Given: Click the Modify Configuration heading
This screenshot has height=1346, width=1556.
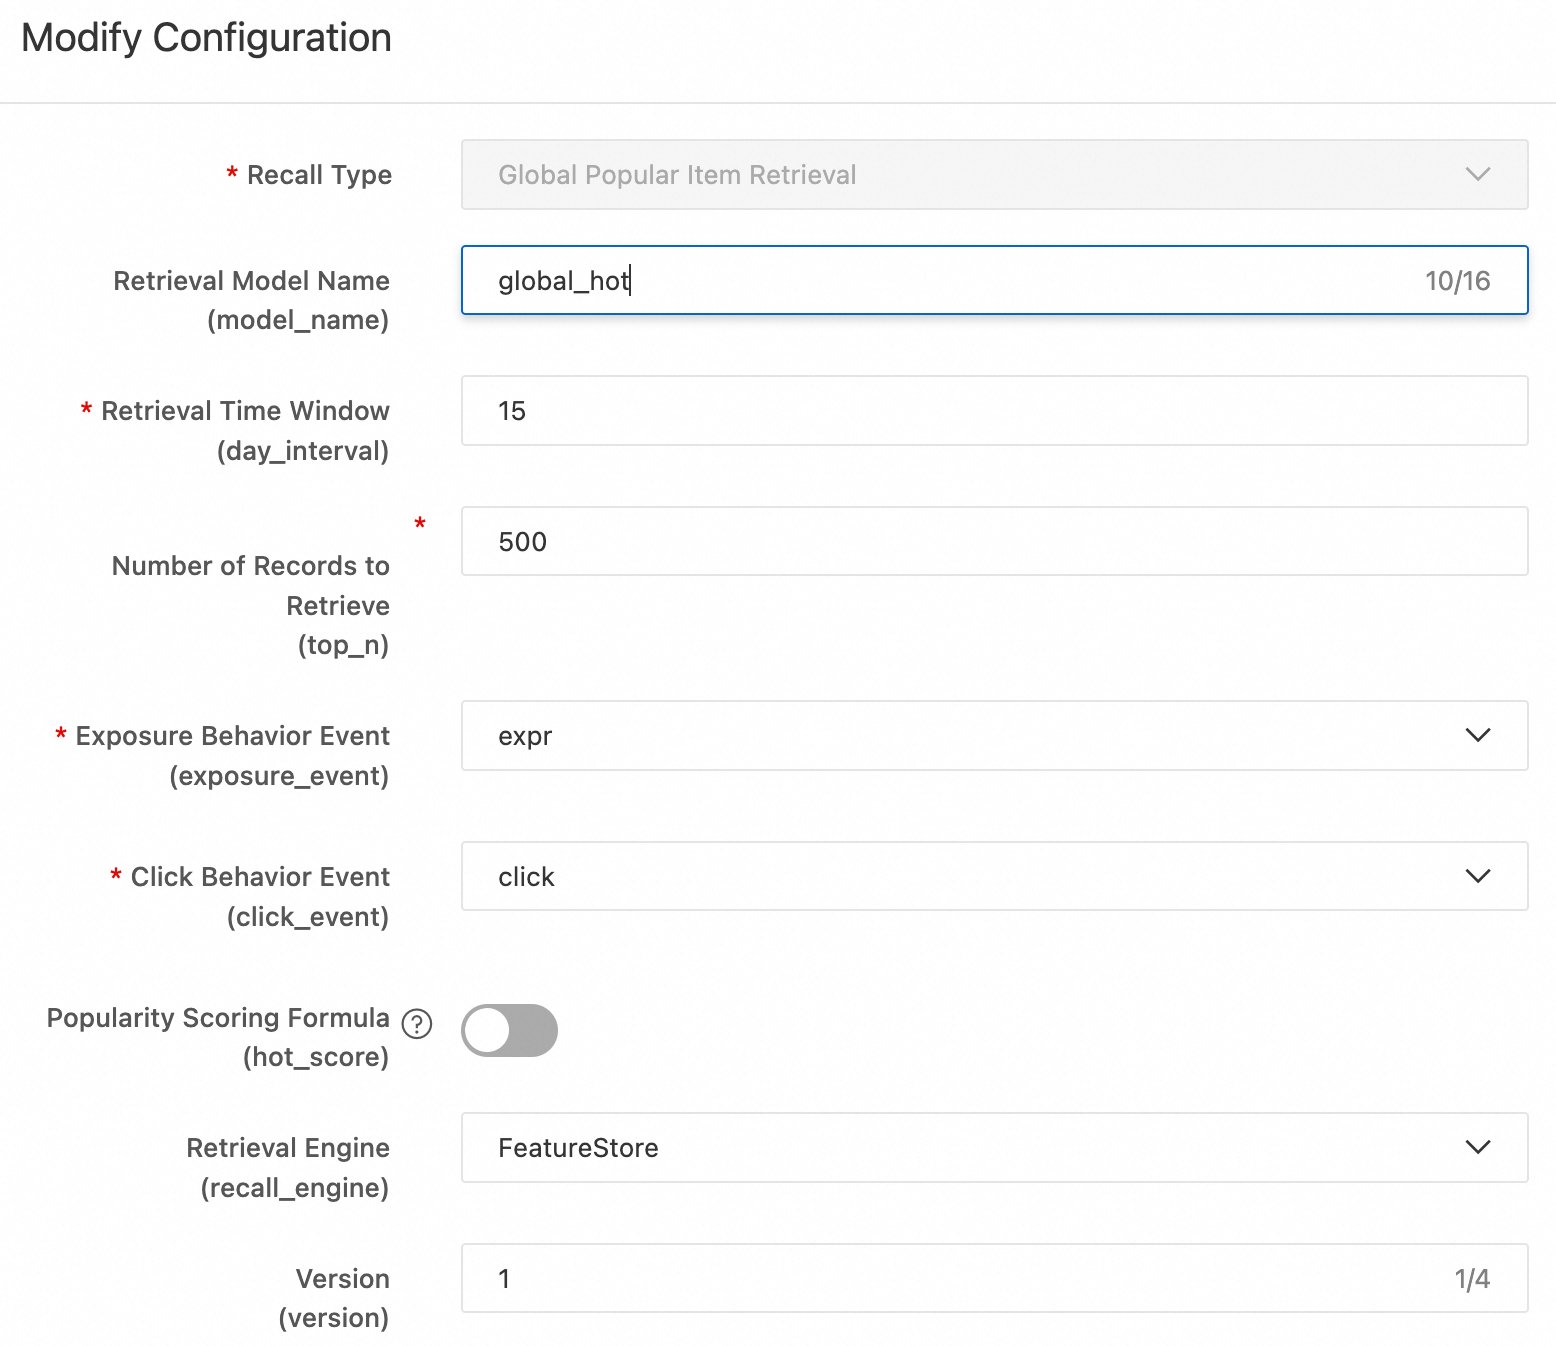Looking at the screenshot, I should (206, 38).
